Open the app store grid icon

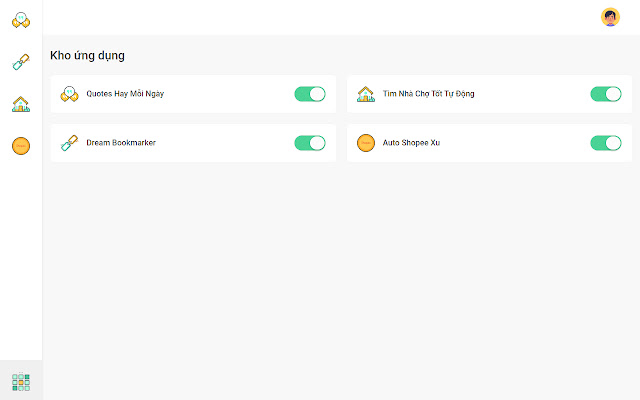[x=21, y=381]
